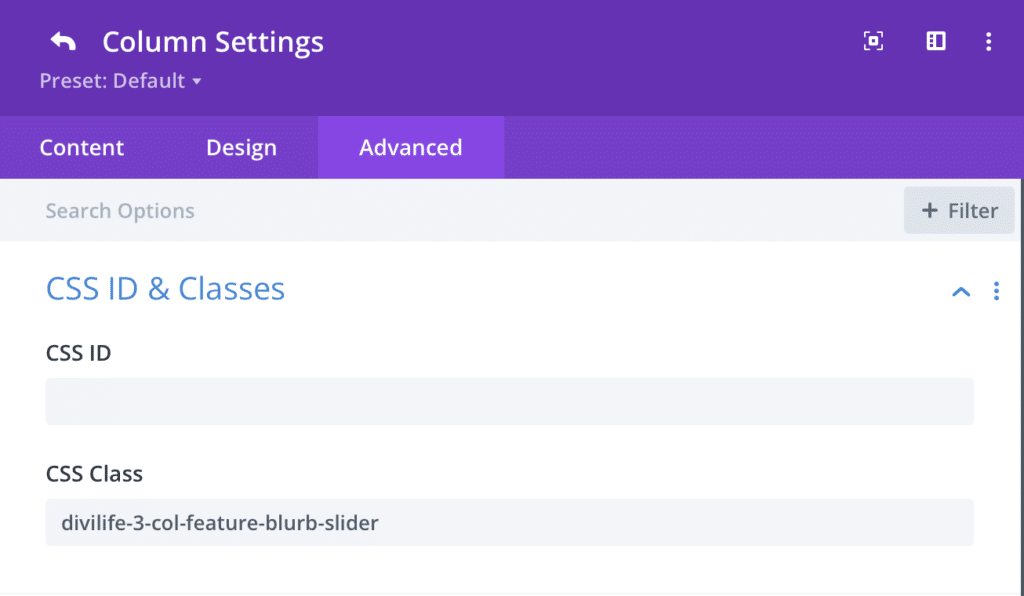Click the plus icon beside Filter

point(930,211)
